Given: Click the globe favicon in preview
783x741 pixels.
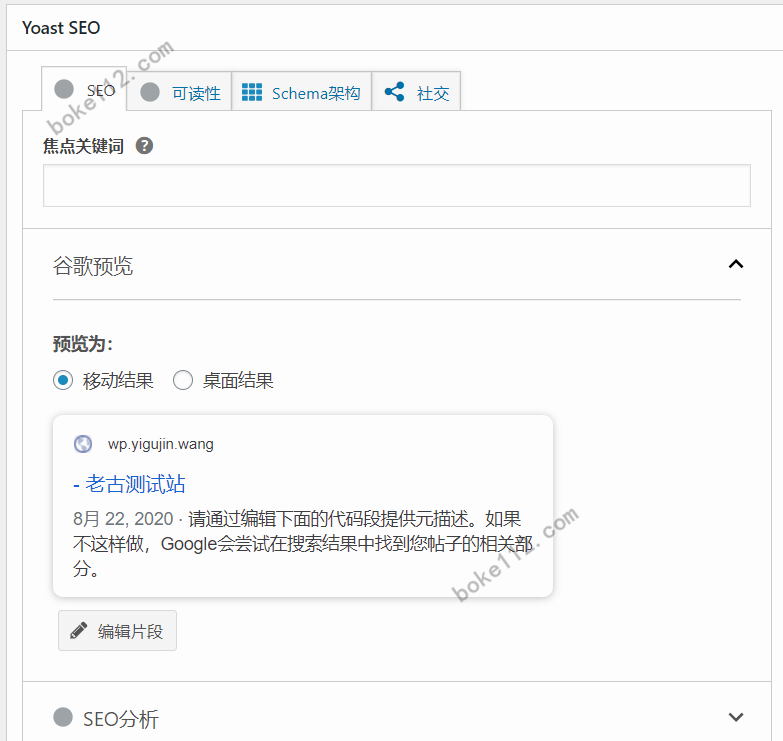Looking at the screenshot, I should pos(83,443).
